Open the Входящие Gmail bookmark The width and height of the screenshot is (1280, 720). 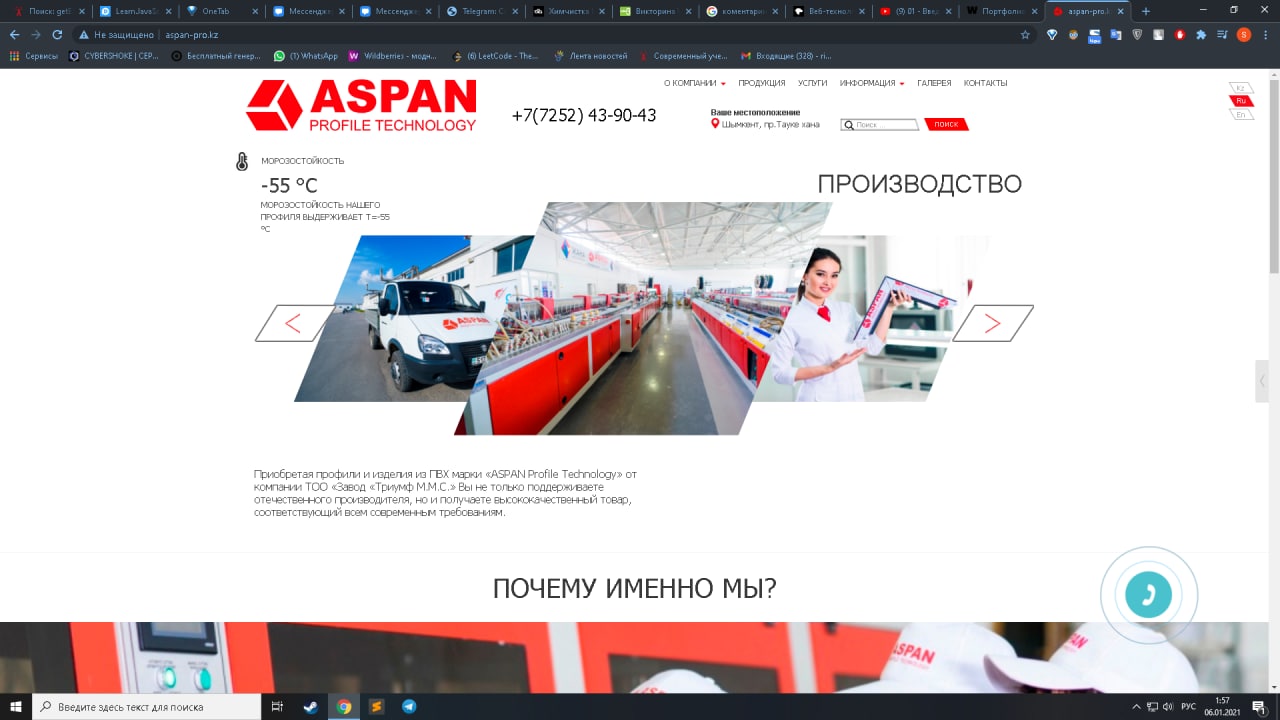[x=786, y=56]
